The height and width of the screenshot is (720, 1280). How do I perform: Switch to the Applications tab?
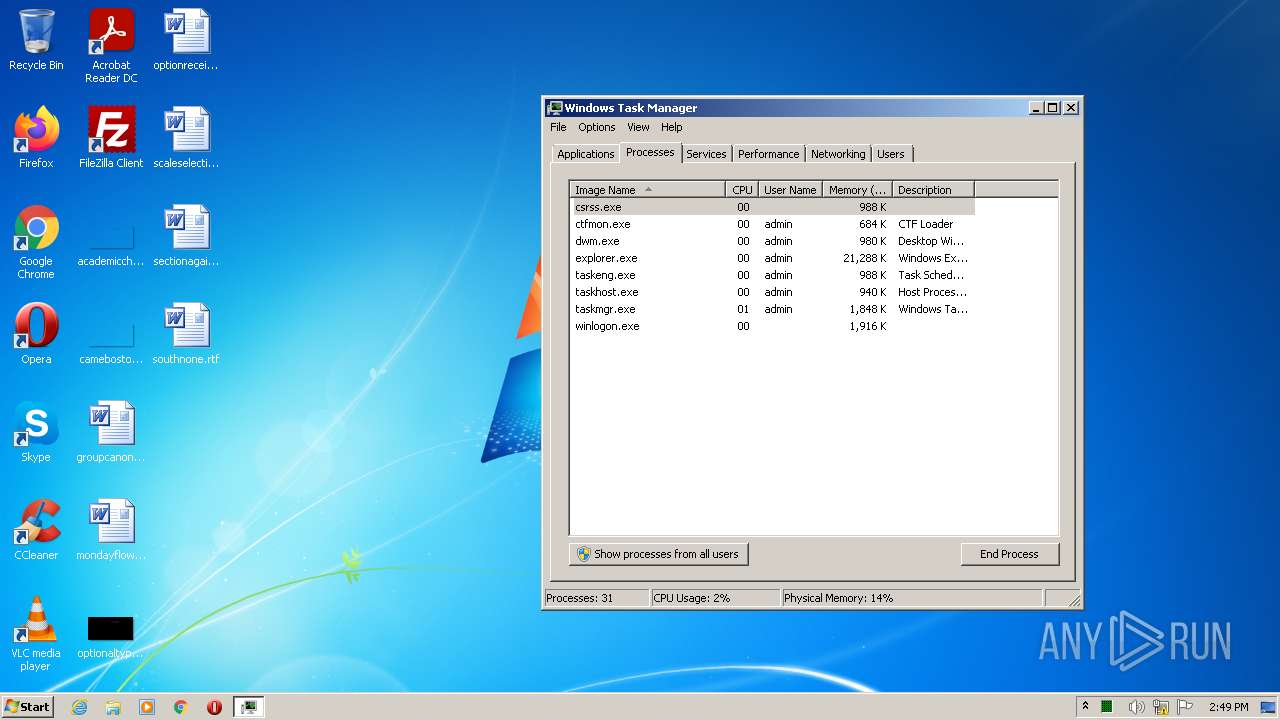pos(585,154)
